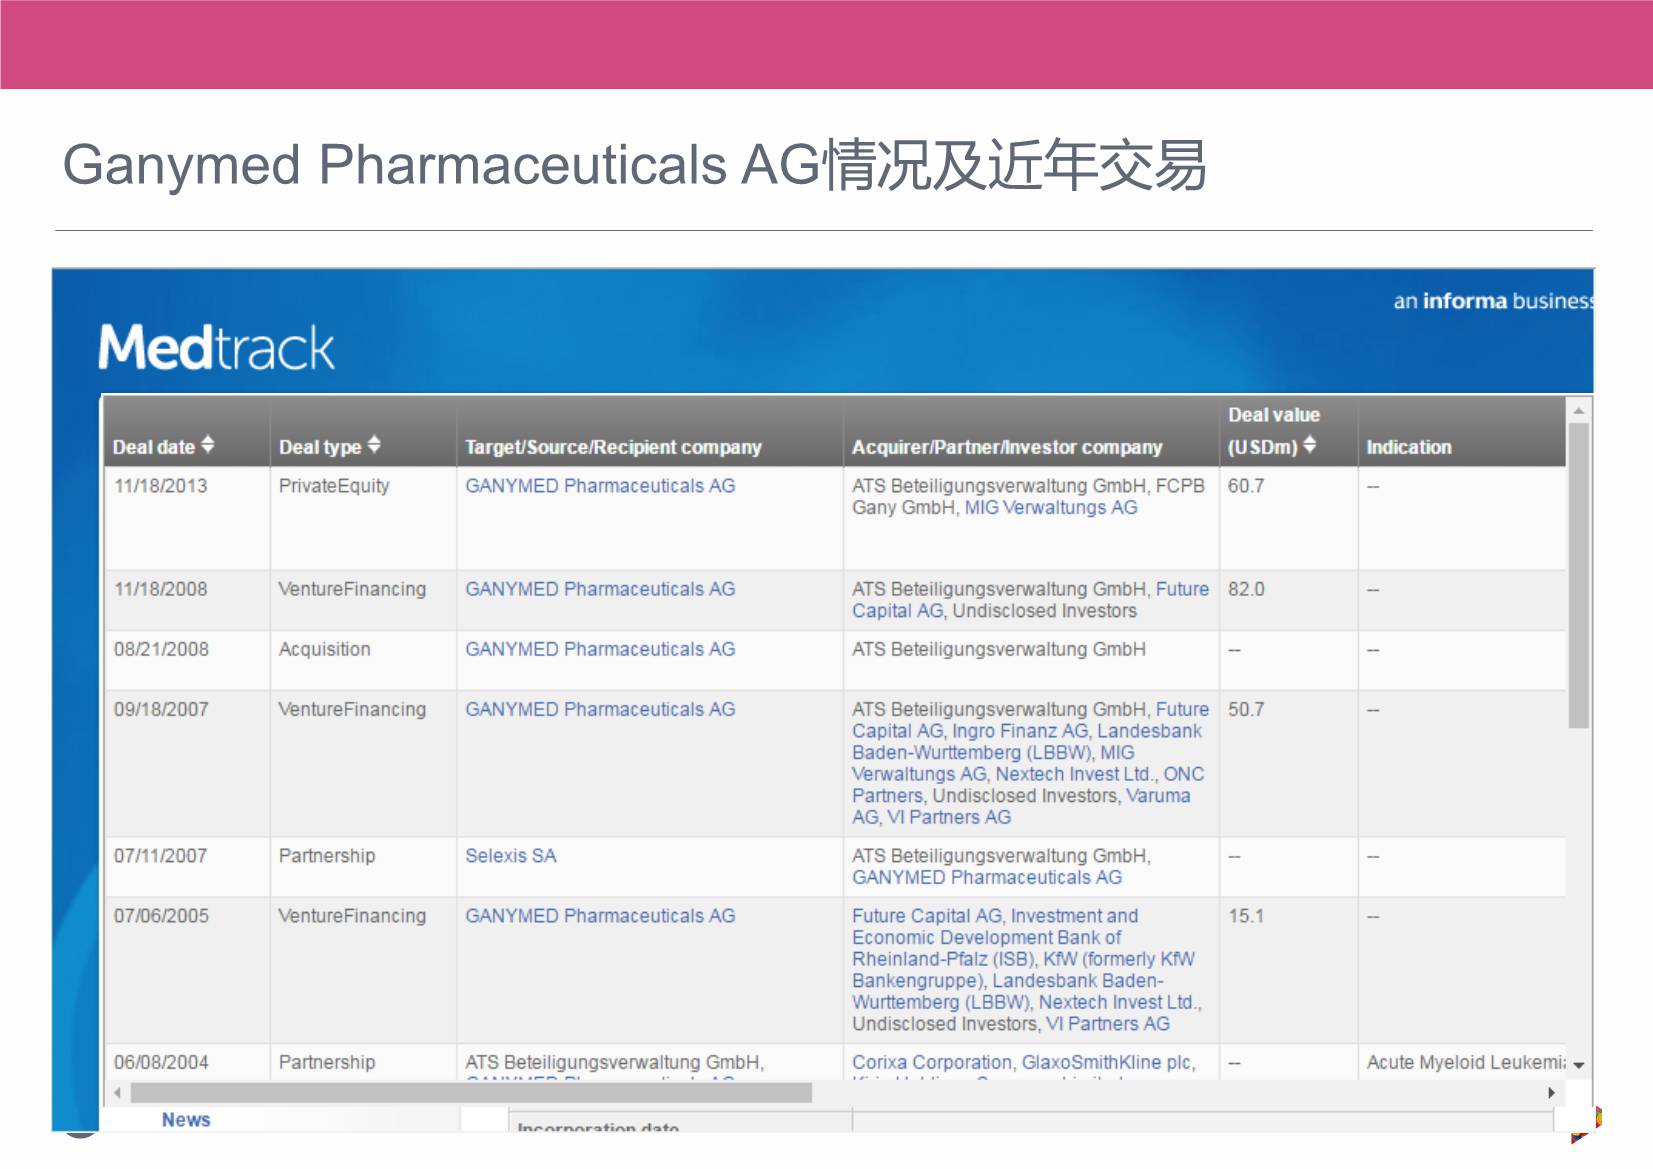This screenshot has height=1169, width=1653.
Task: Open the Selexis SA company link
Action: 510,856
